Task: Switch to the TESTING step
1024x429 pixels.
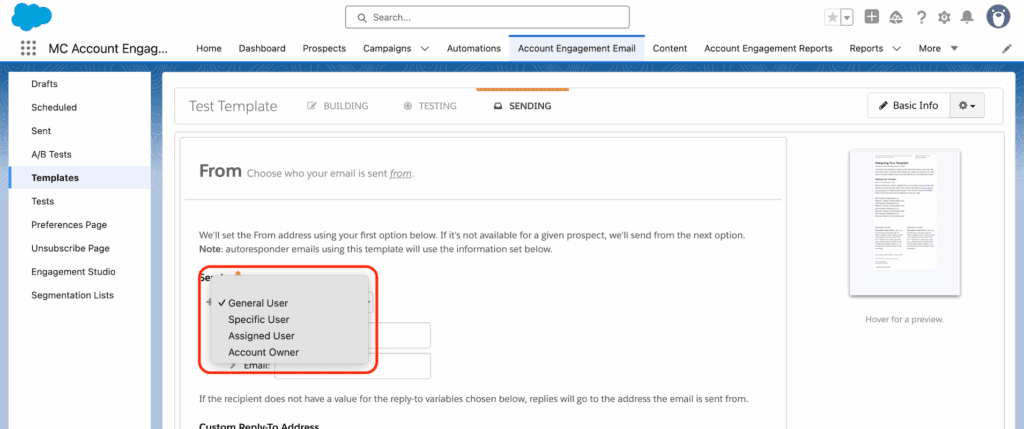Action: click(x=430, y=106)
